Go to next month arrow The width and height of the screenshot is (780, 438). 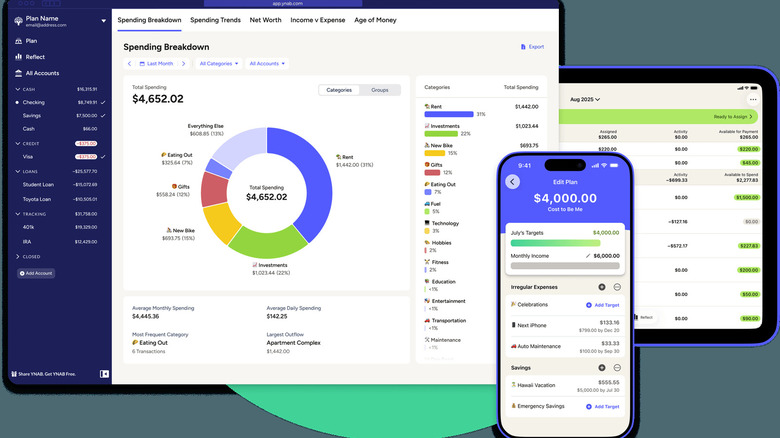pyautogui.click(x=184, y=64)
